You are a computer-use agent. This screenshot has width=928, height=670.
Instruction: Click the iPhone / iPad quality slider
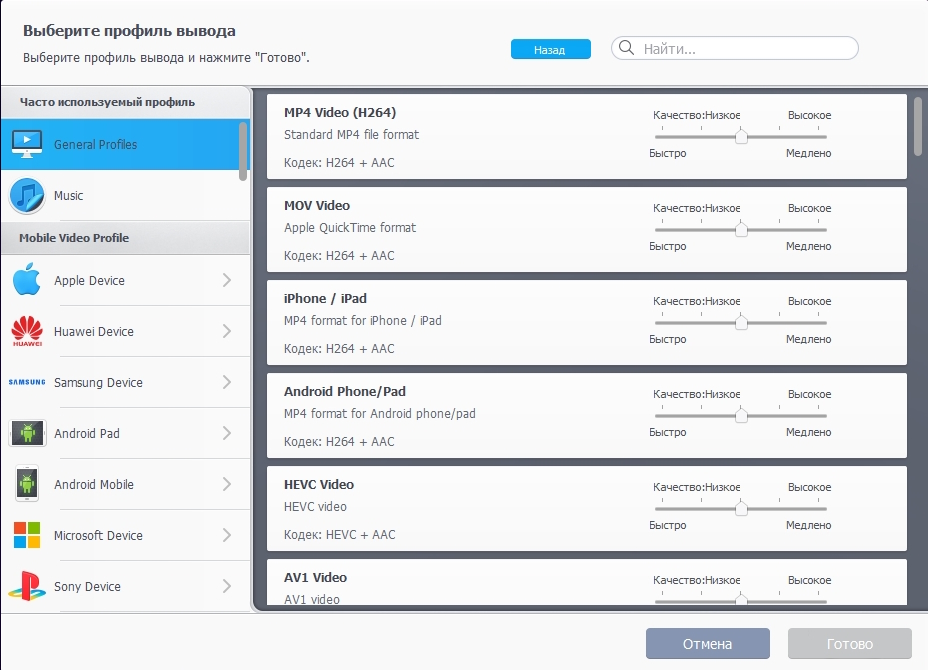(x=740, y=323)
